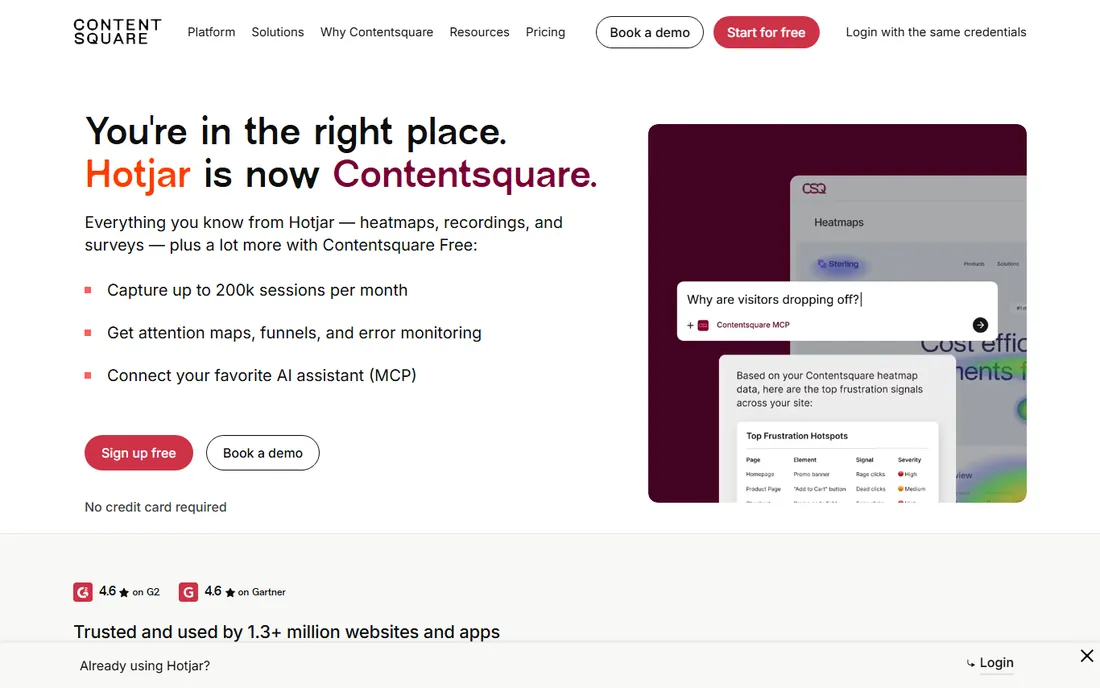Click 'Connect your favorite AI assistant (MCP)'

pos(262,376)
